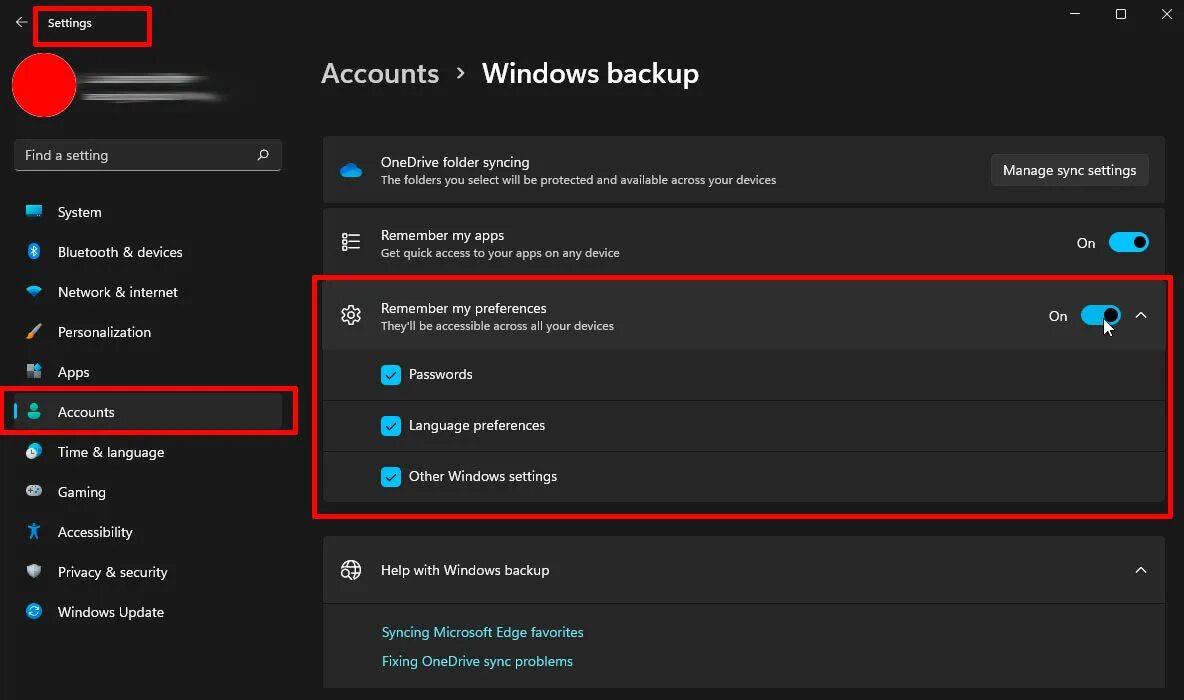Click the Apps icon in sidebar

click(34, 372)
